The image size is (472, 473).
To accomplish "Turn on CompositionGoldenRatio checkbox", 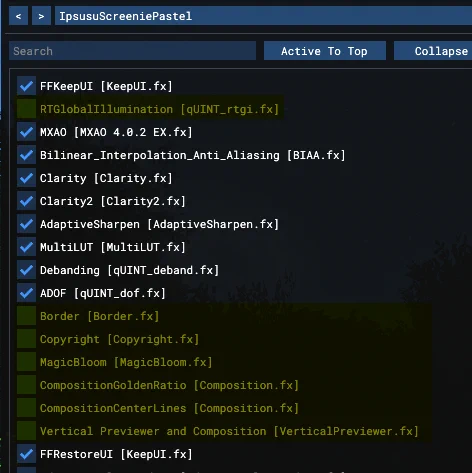I will click(26, 385).
